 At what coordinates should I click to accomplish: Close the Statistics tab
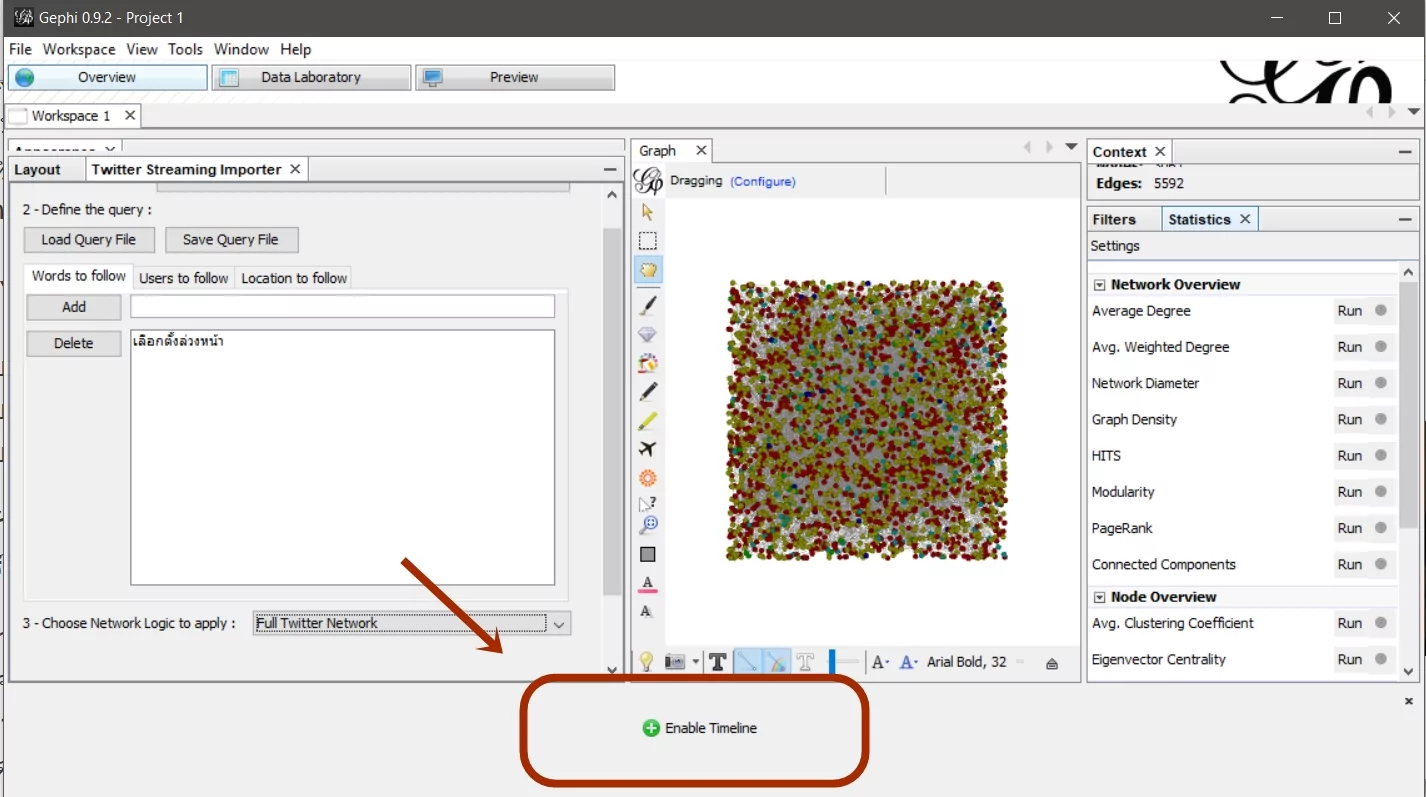coord(1245,219)
